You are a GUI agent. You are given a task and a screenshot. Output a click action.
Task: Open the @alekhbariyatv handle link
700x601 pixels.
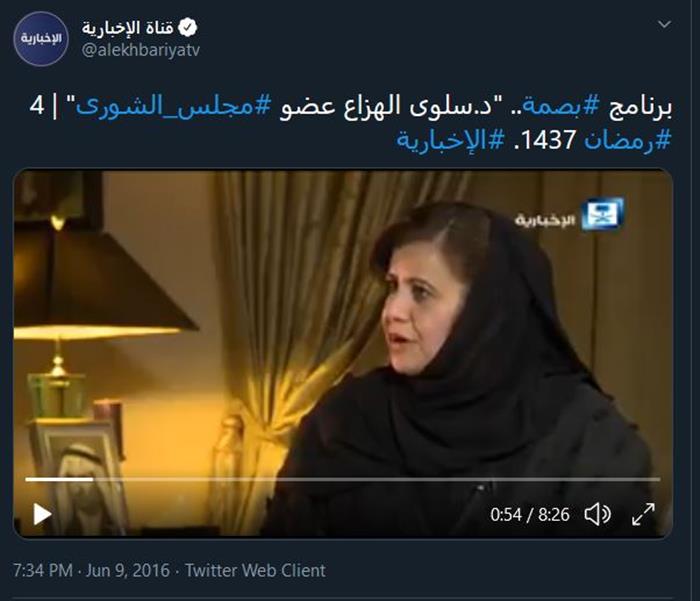point(141,50)
